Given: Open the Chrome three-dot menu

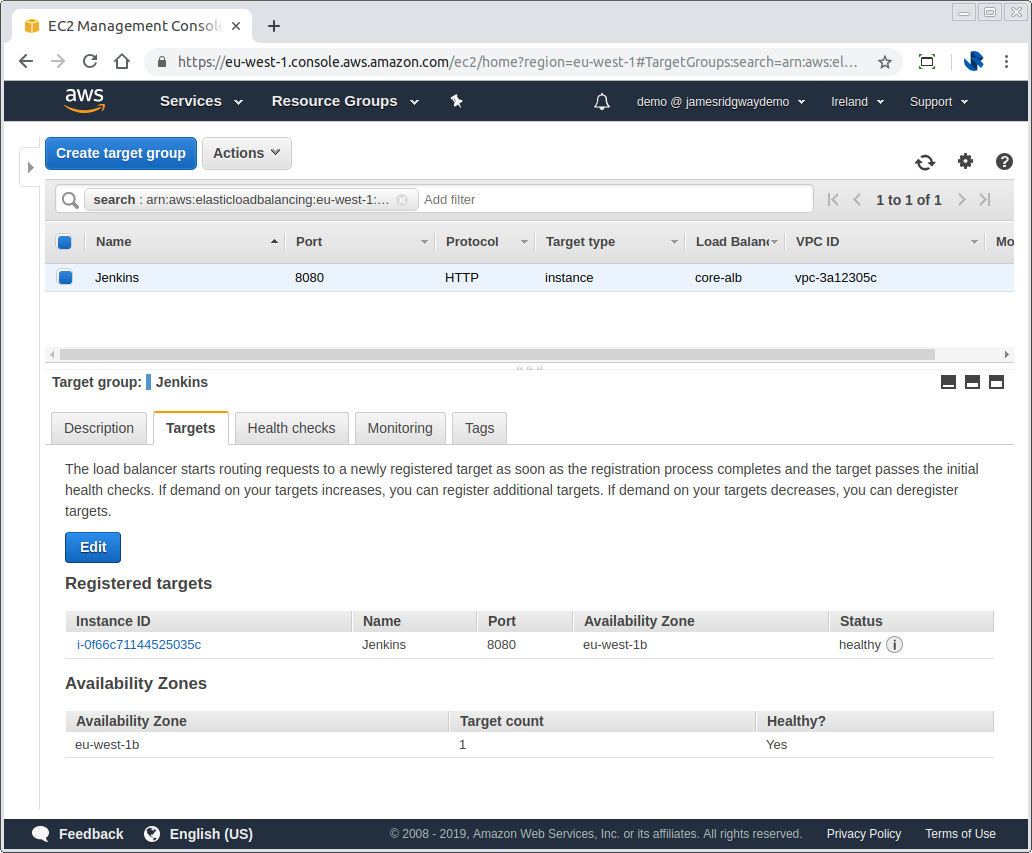Looking at the screenshot, I should point(1006,61).
